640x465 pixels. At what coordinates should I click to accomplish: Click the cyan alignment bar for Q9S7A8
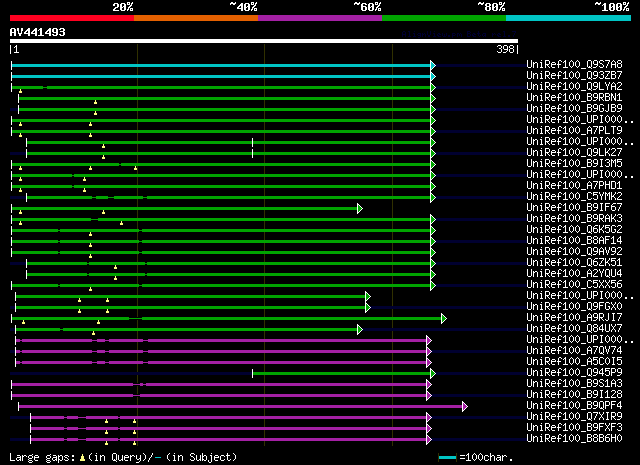click(221, 65)
